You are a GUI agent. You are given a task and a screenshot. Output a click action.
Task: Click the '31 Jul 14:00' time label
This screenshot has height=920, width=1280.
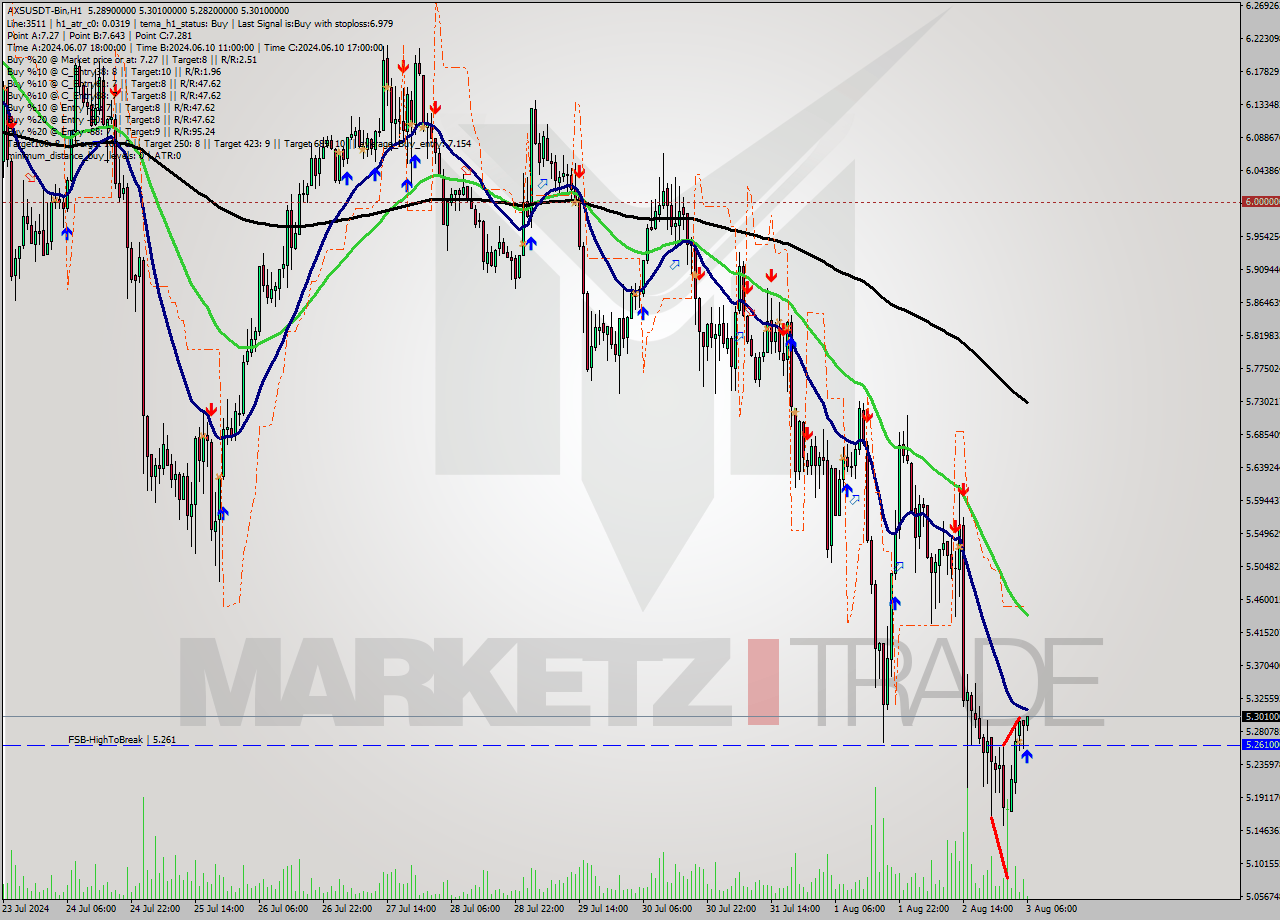[795, 909]
